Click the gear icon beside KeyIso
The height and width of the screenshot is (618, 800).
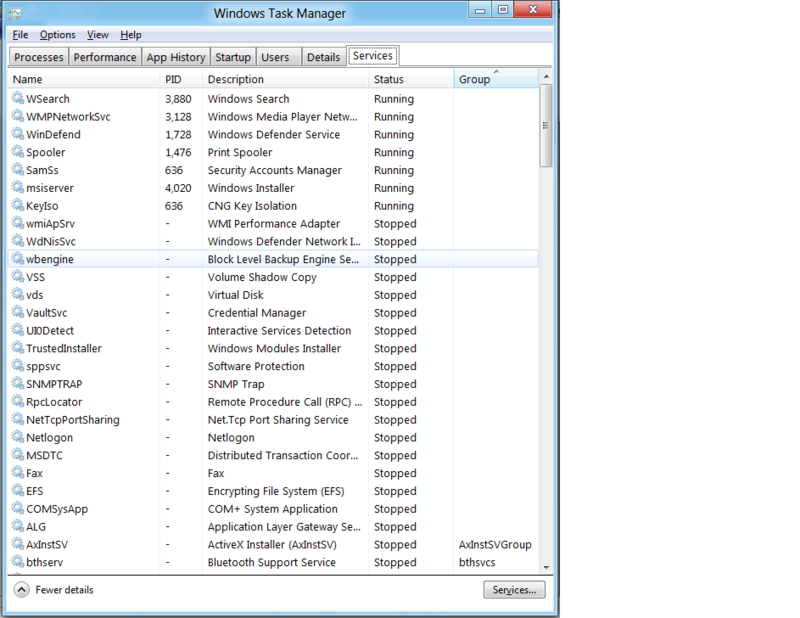click(18, 205)
